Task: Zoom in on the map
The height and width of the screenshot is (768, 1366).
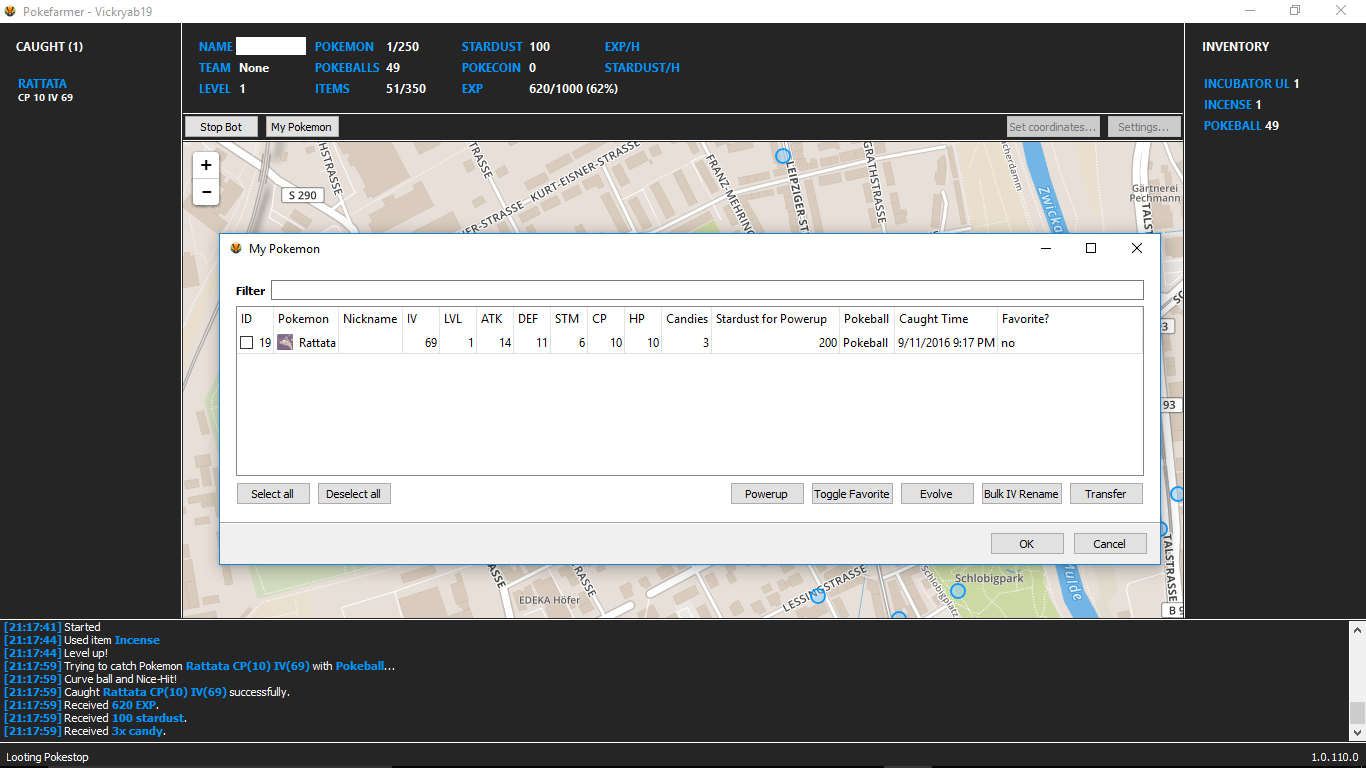Action: [206, 166]
